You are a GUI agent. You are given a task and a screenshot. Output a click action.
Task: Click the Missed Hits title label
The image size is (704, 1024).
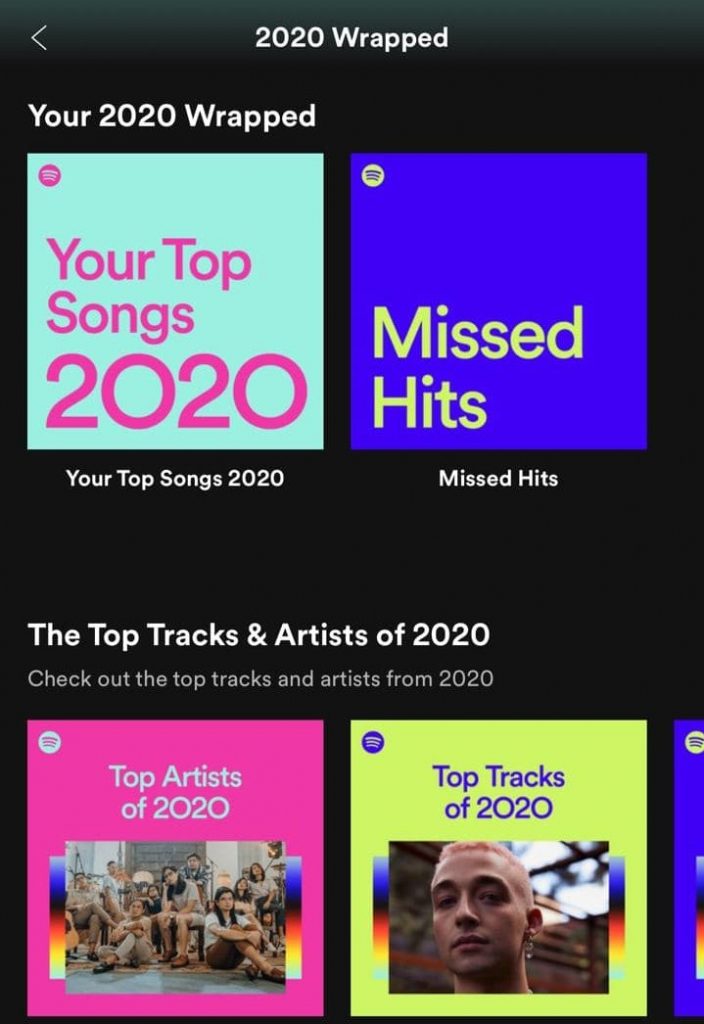point(497,479)
